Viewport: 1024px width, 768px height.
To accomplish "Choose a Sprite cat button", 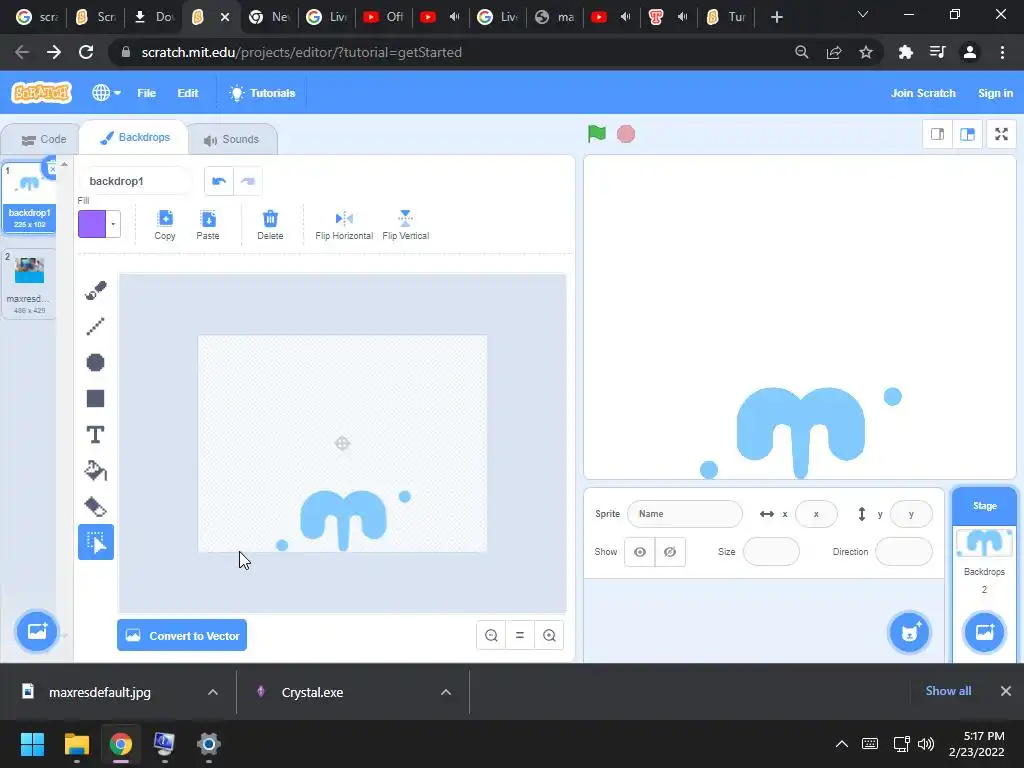I will 909,632.
